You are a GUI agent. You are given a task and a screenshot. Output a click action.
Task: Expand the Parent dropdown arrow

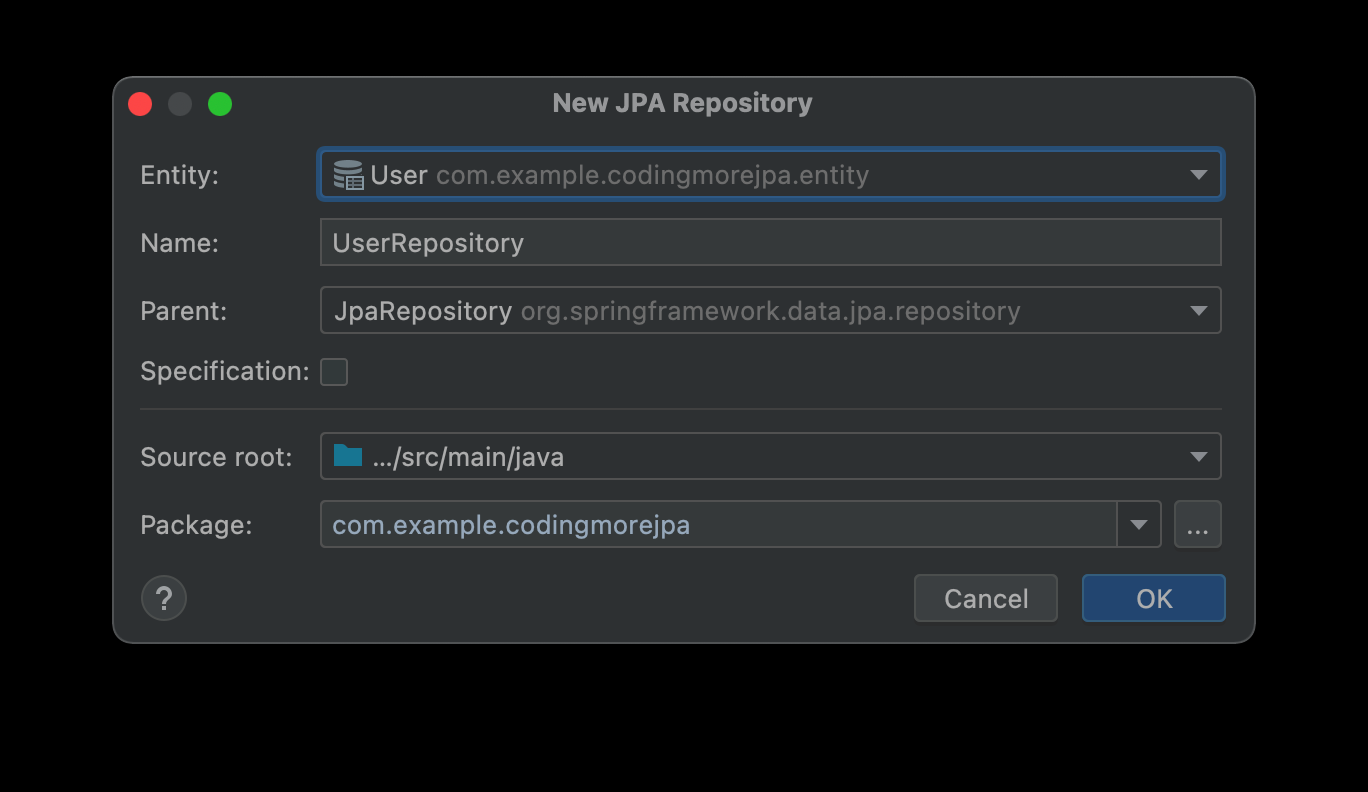pos(1198,311)
